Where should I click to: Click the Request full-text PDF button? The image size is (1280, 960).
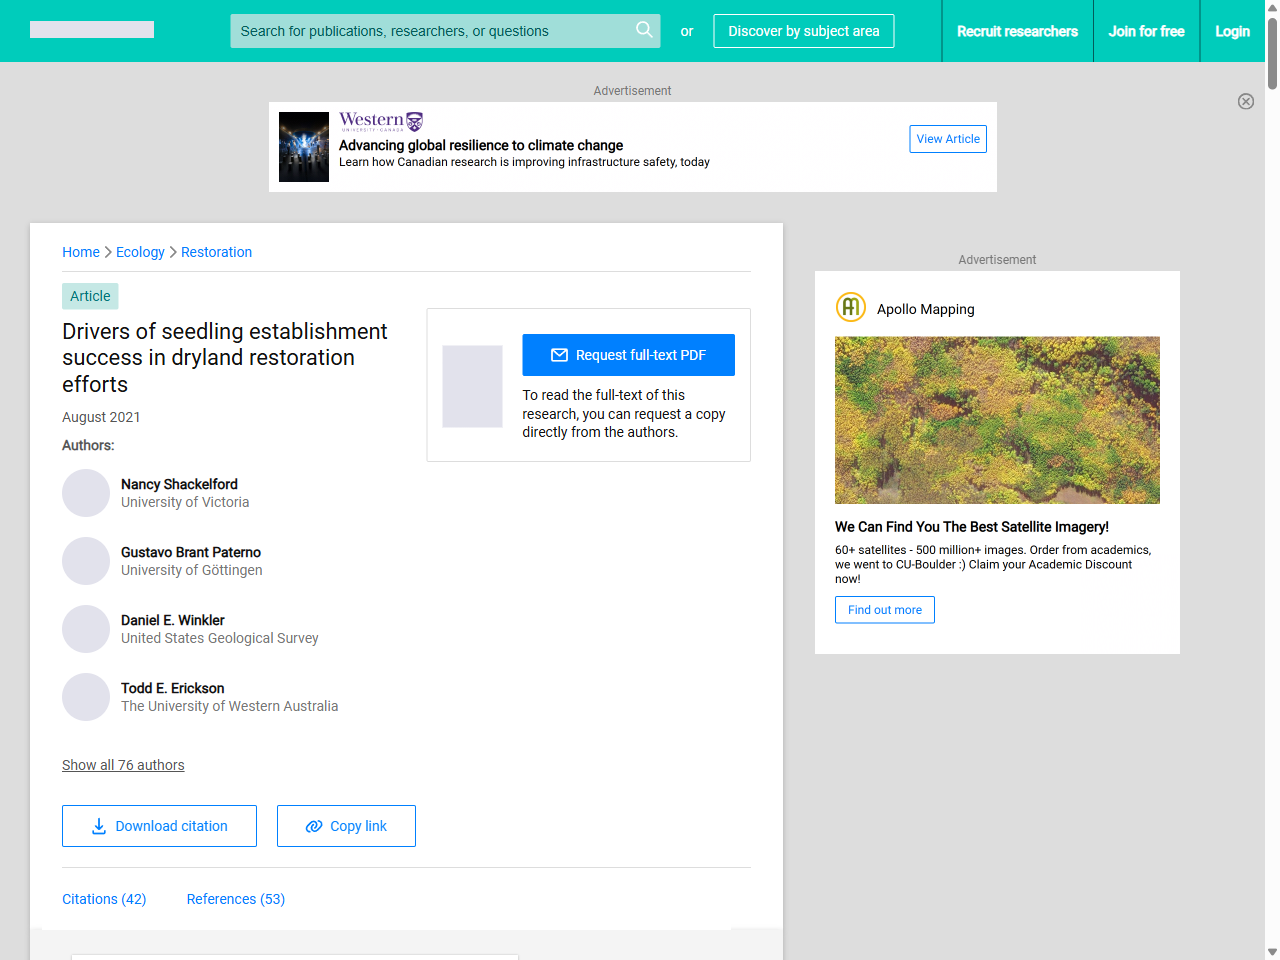pos(628,354)
